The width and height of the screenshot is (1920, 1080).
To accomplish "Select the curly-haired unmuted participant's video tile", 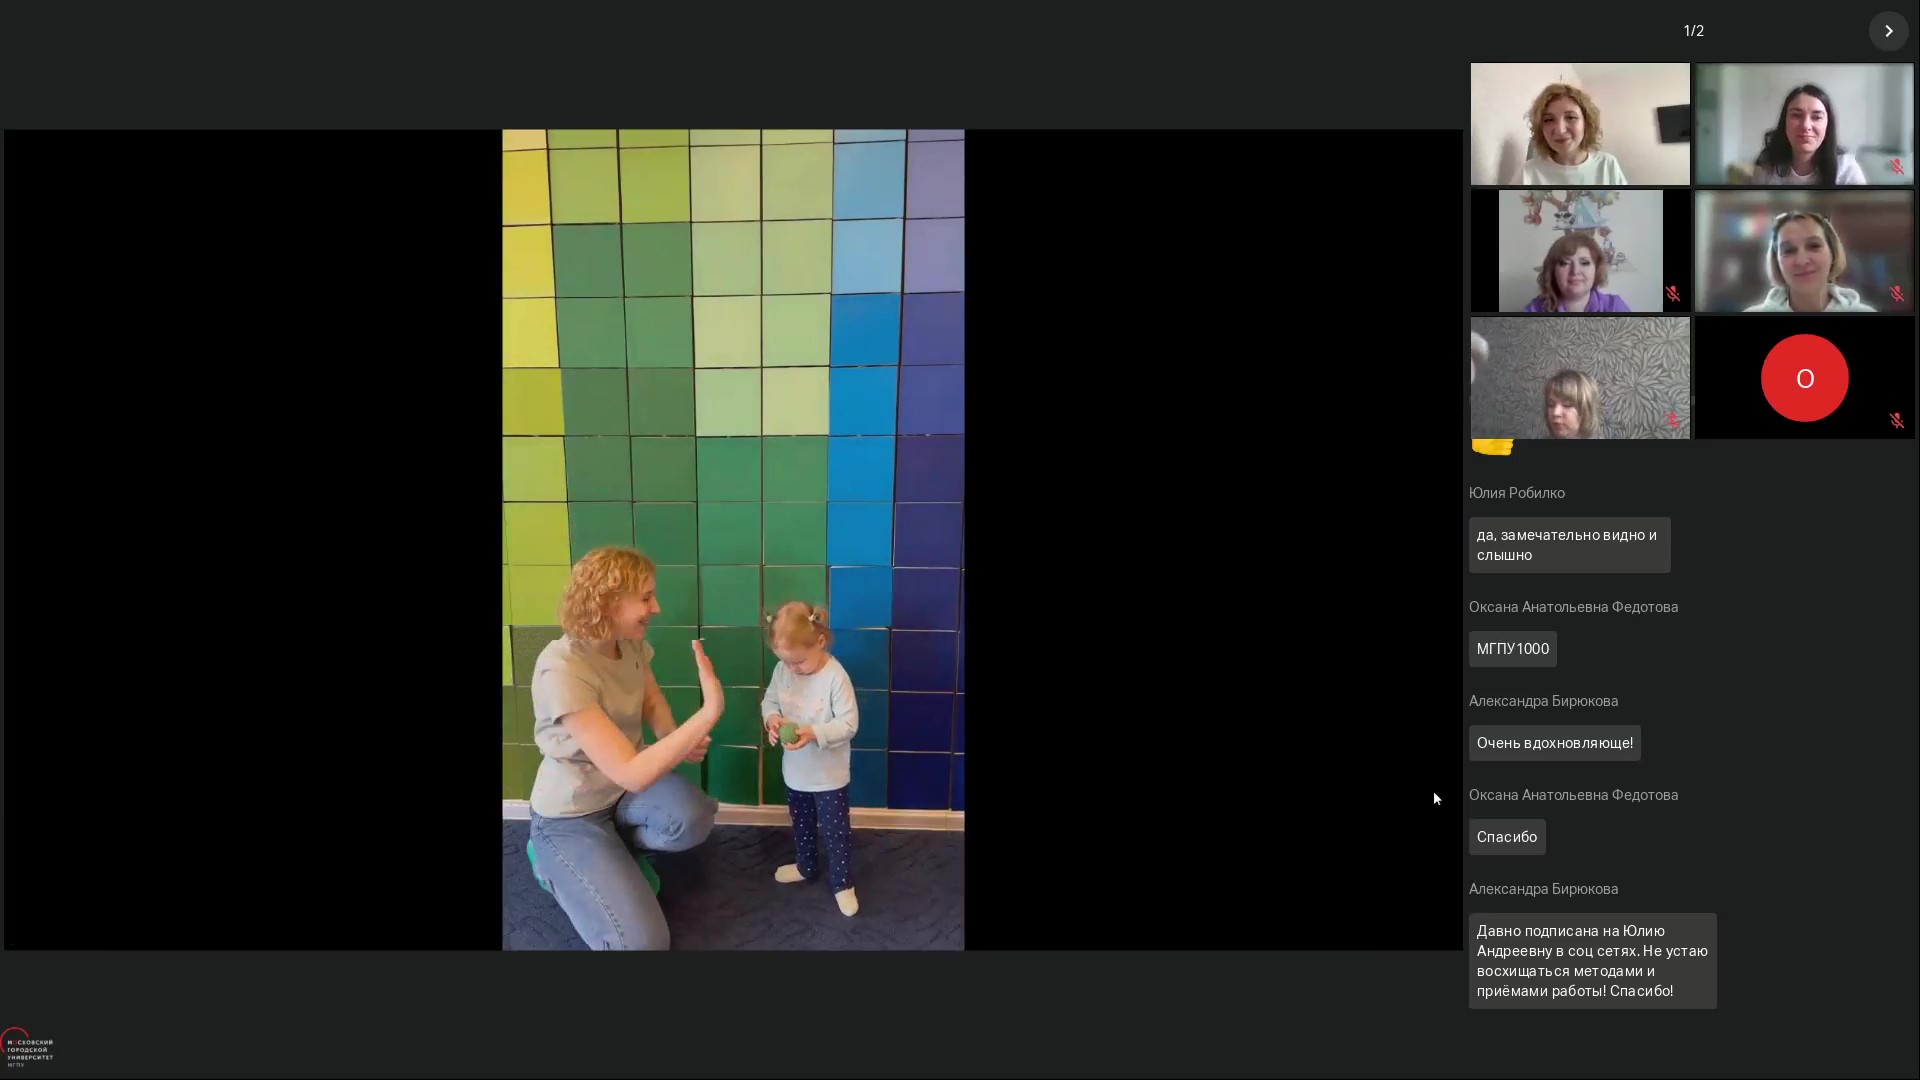I will pos(1579,124).
